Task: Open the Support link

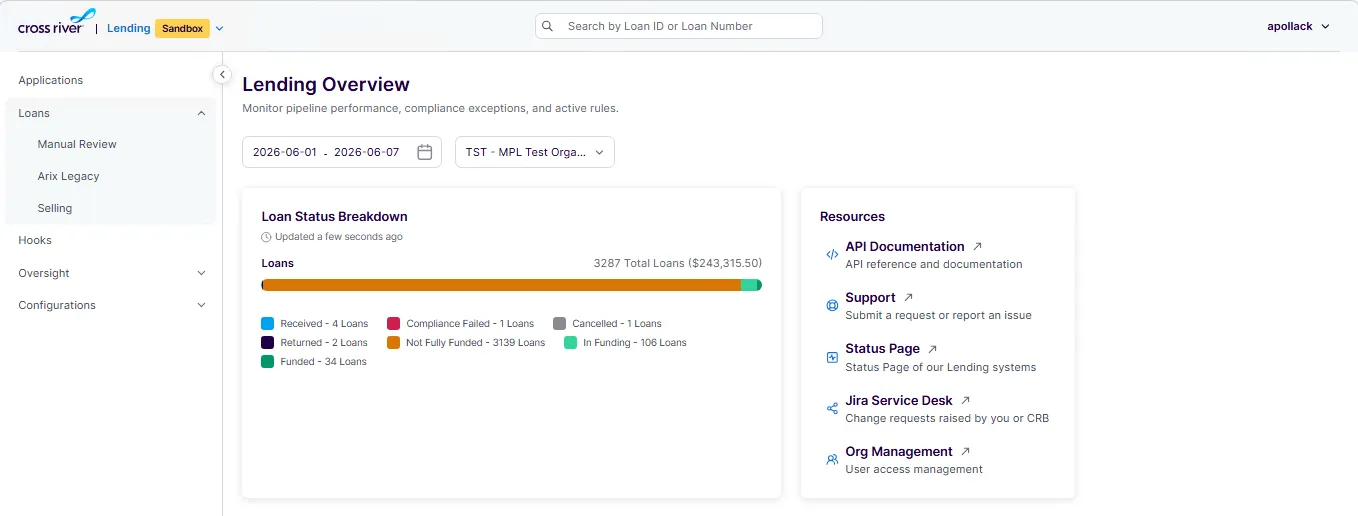Action: click(870, 297)
